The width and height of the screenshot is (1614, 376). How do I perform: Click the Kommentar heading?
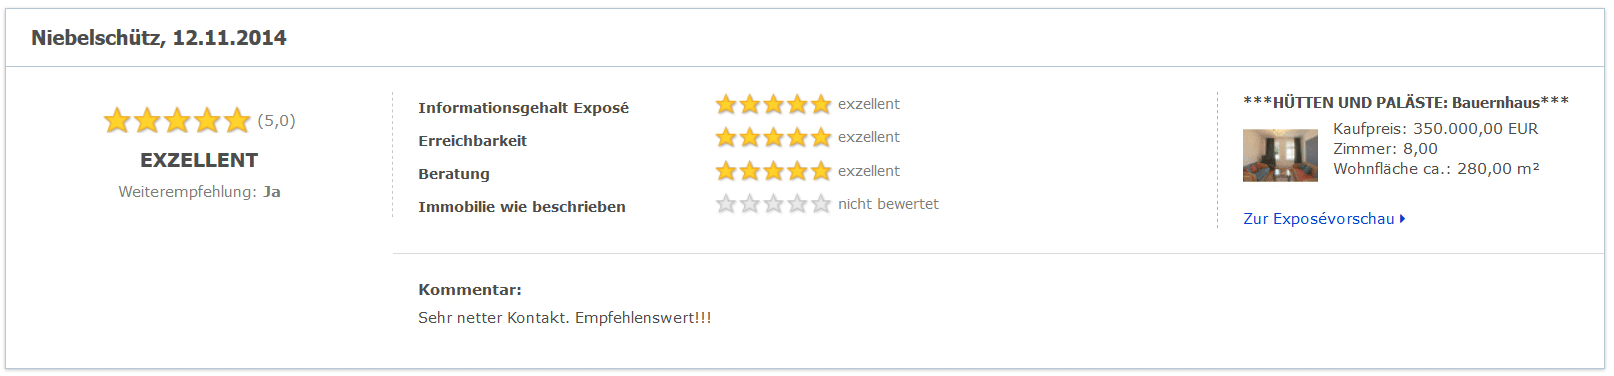(x=470, y=290)
